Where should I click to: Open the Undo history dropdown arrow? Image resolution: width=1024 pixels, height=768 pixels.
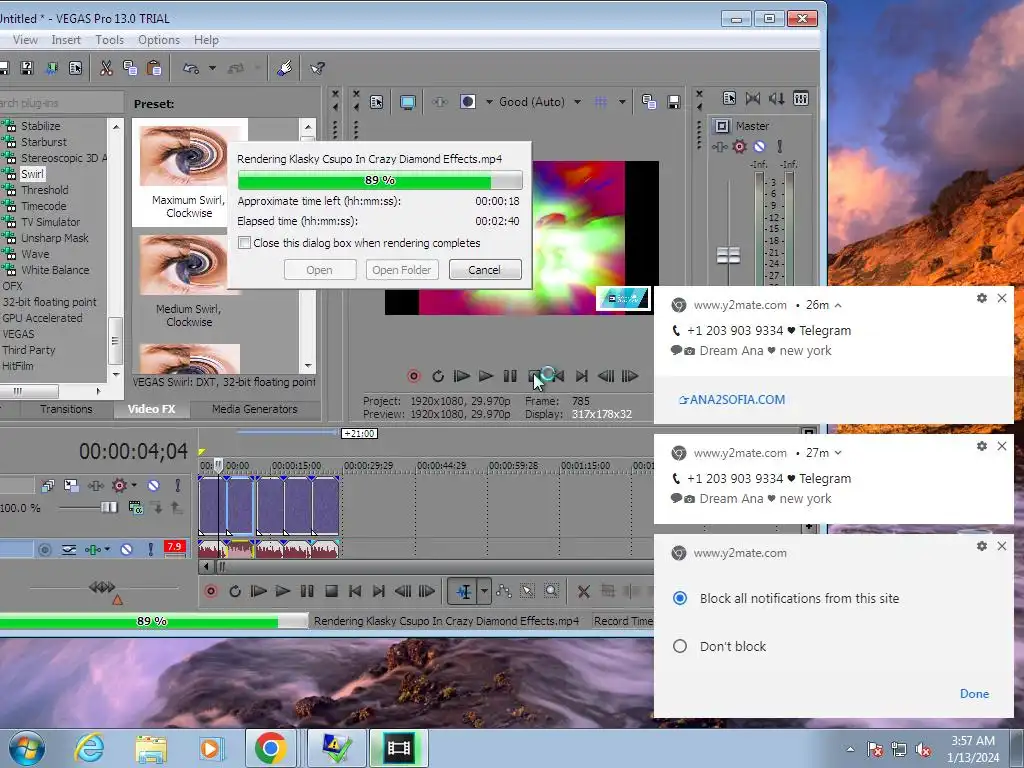(212, 68)
